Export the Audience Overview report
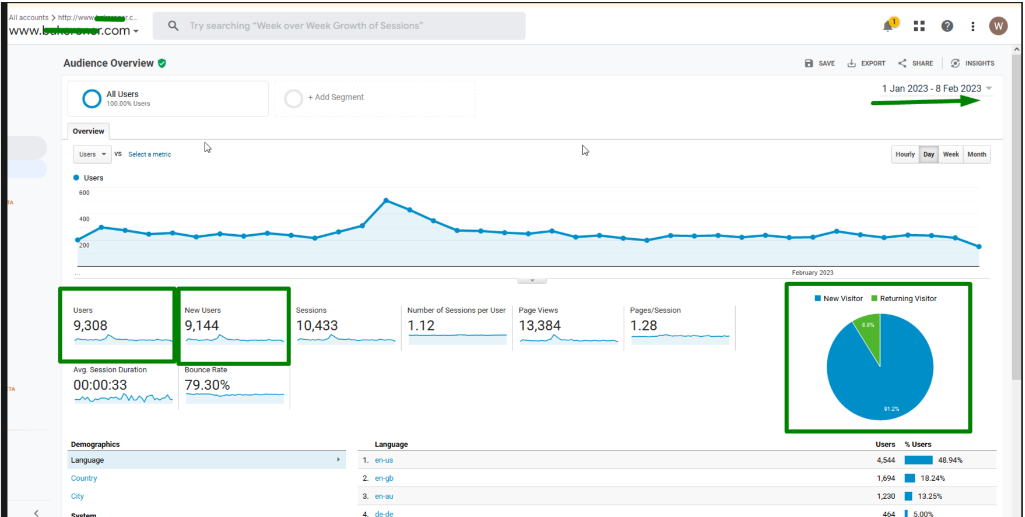 [x=866, y=63]
